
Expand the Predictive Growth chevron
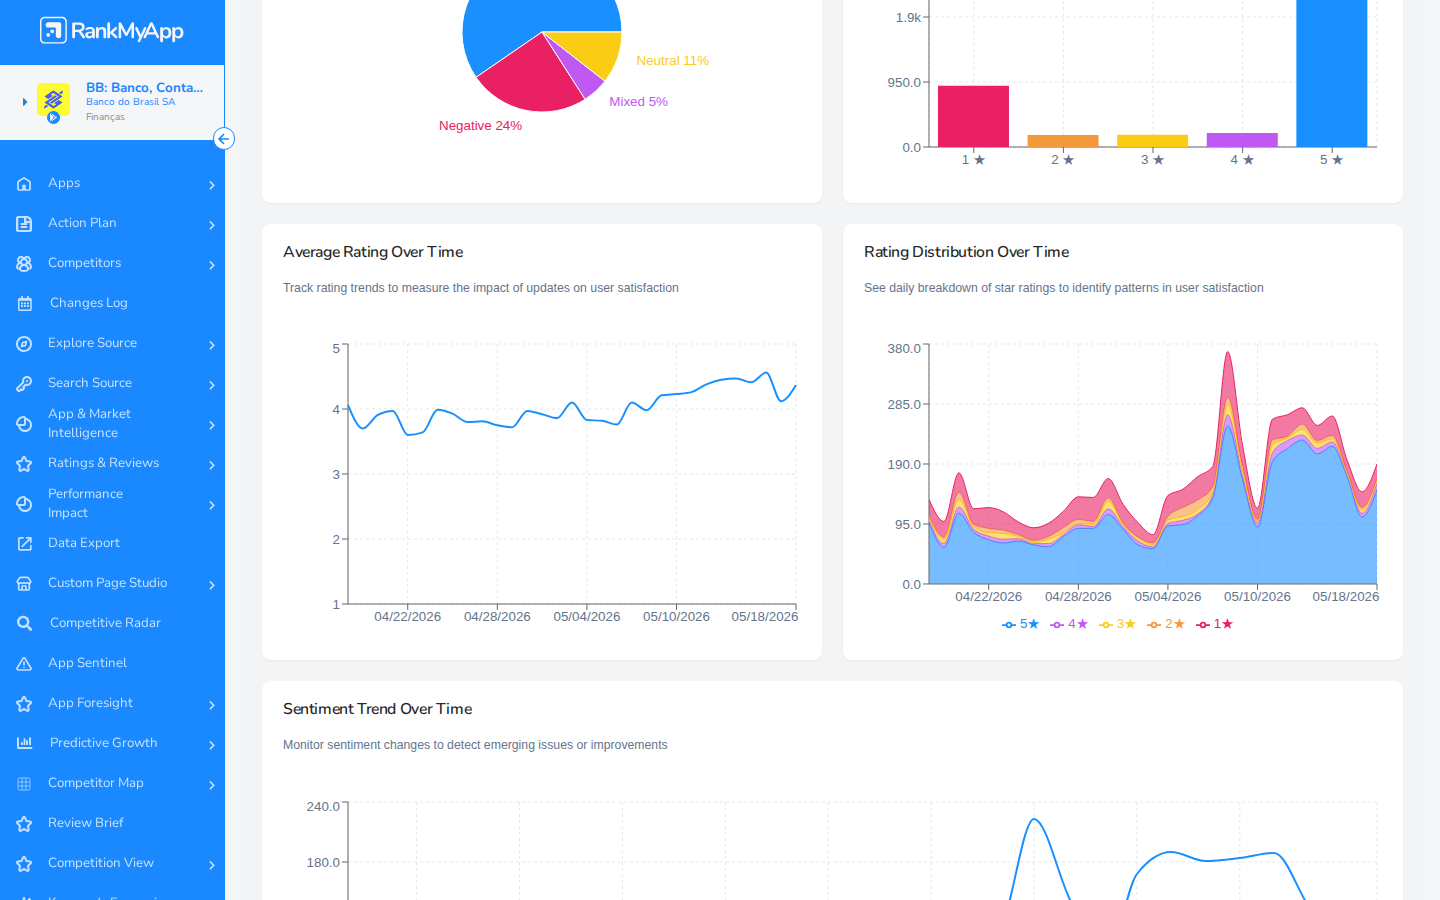(212, 745)
